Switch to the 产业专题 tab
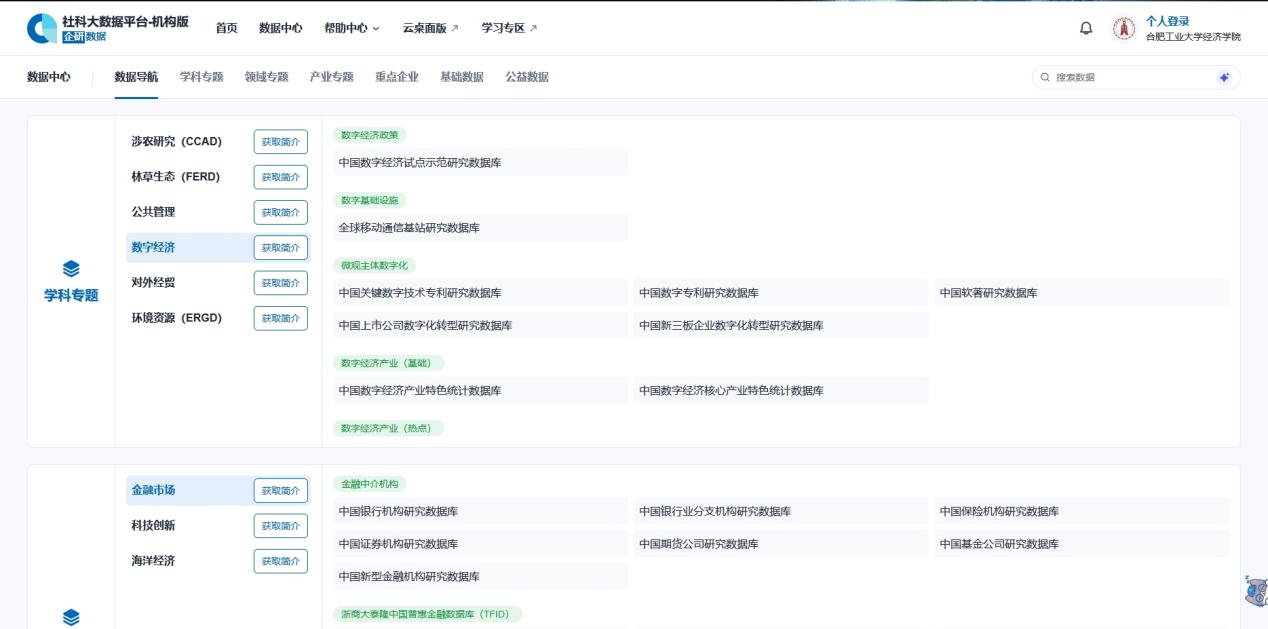Viewport: 1268px width, 629px height. click(x=331, y=77)
